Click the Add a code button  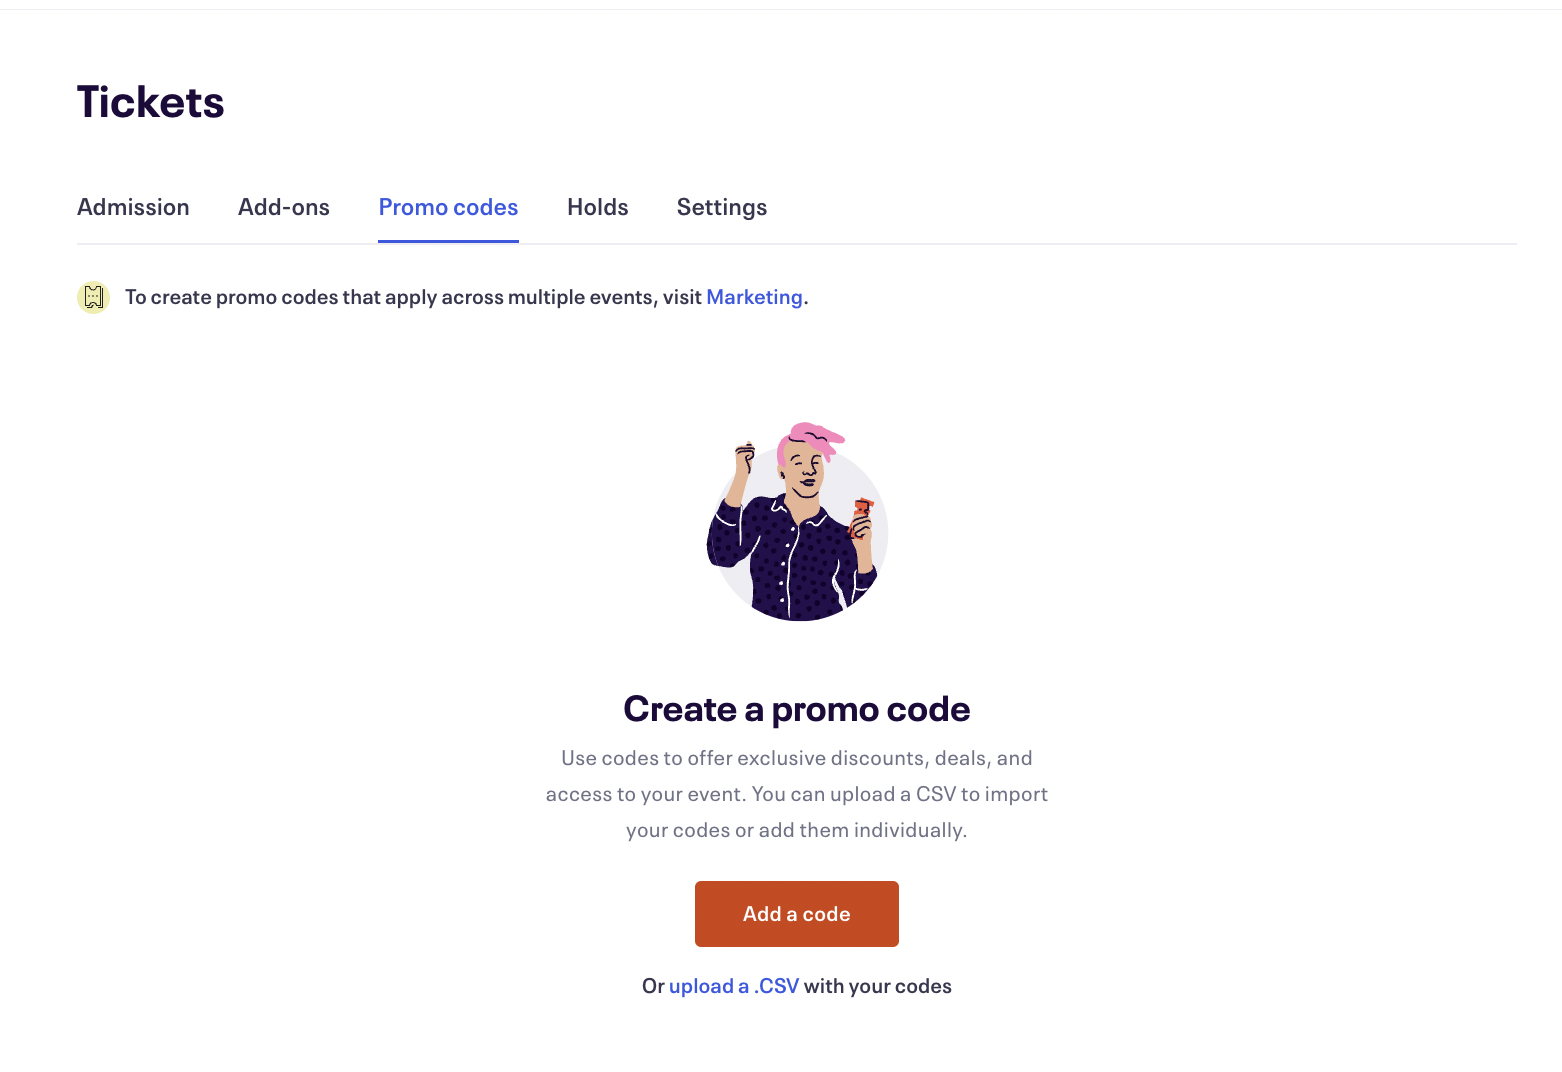pyautogui.click(x=797, y=914)
